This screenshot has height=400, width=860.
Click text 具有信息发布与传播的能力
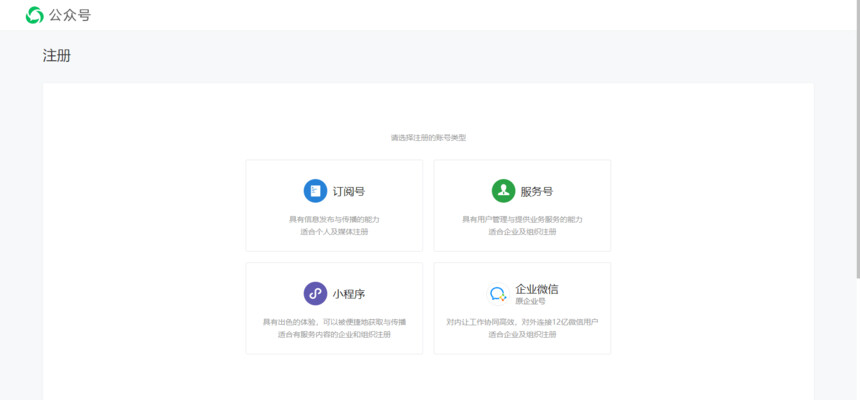click(335, 219)
